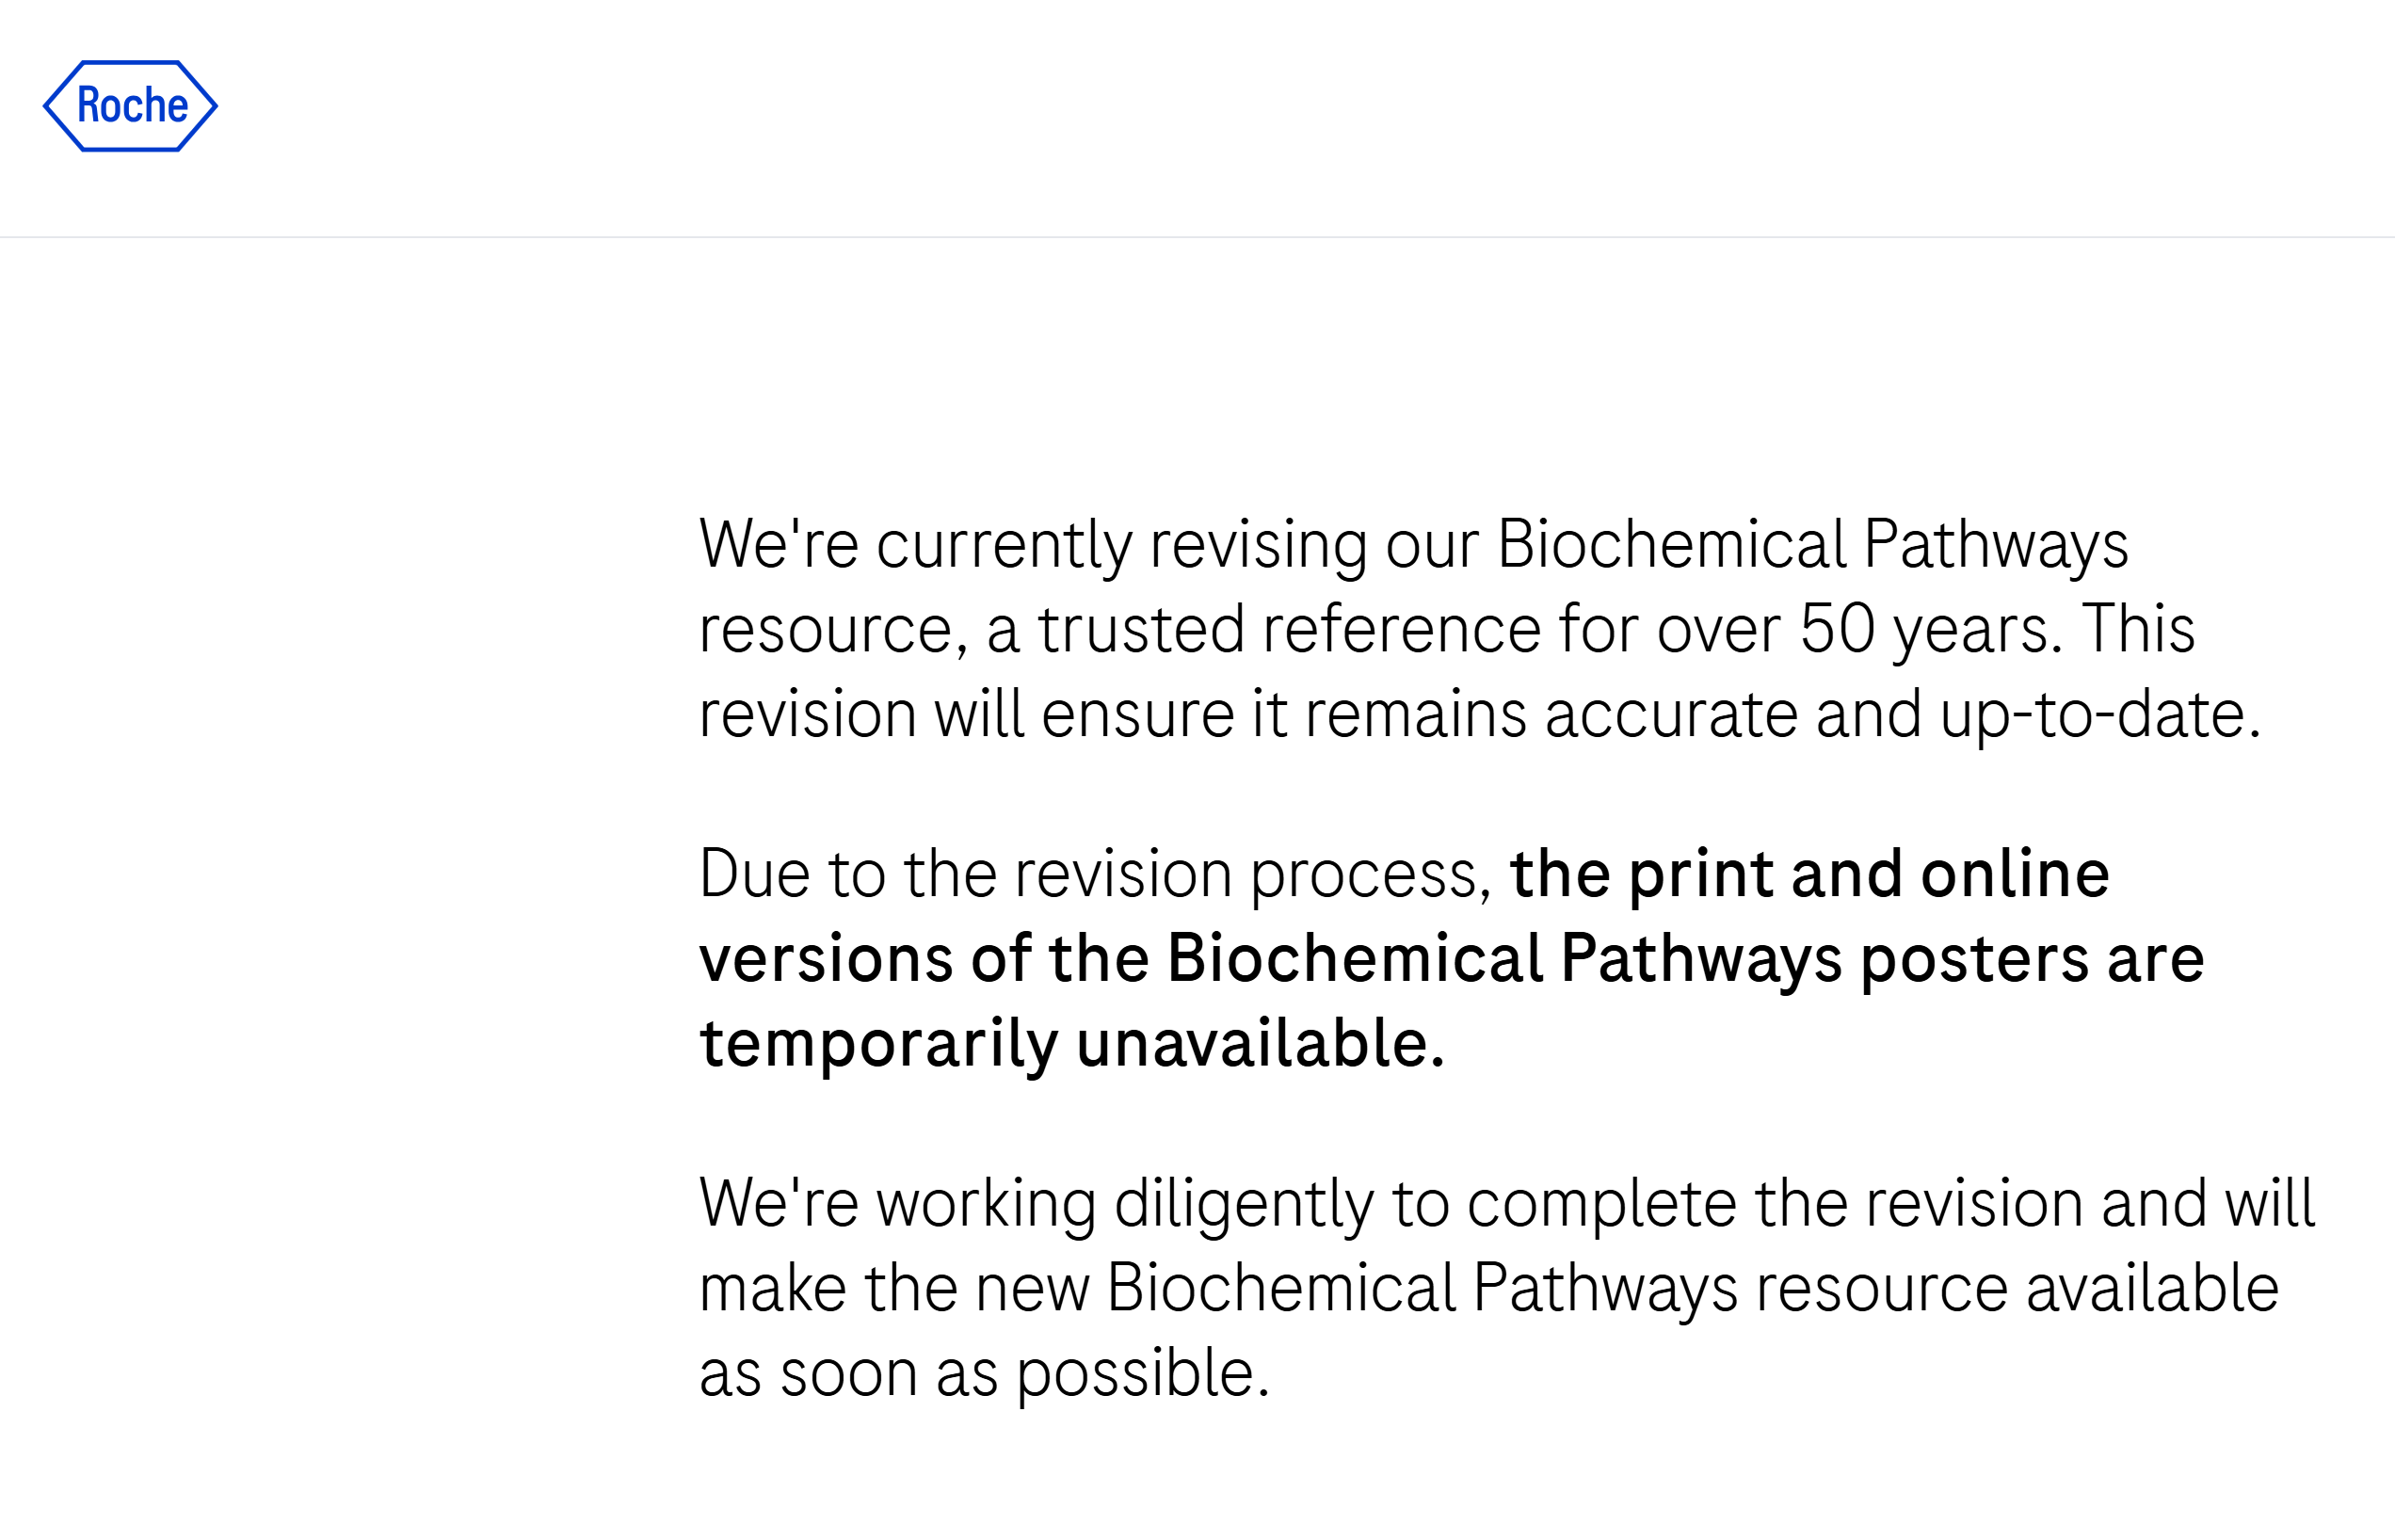Click the phrase 'as soon as possible.'
Viewport: 2395px width, 1540px height.
[984, 1374]
